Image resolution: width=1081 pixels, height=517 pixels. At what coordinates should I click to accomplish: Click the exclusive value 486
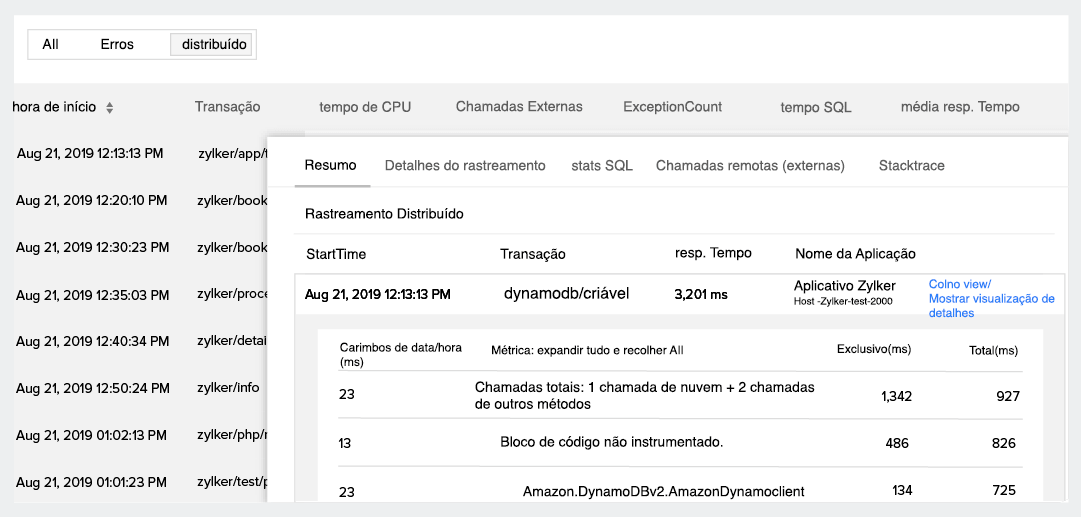897,443
